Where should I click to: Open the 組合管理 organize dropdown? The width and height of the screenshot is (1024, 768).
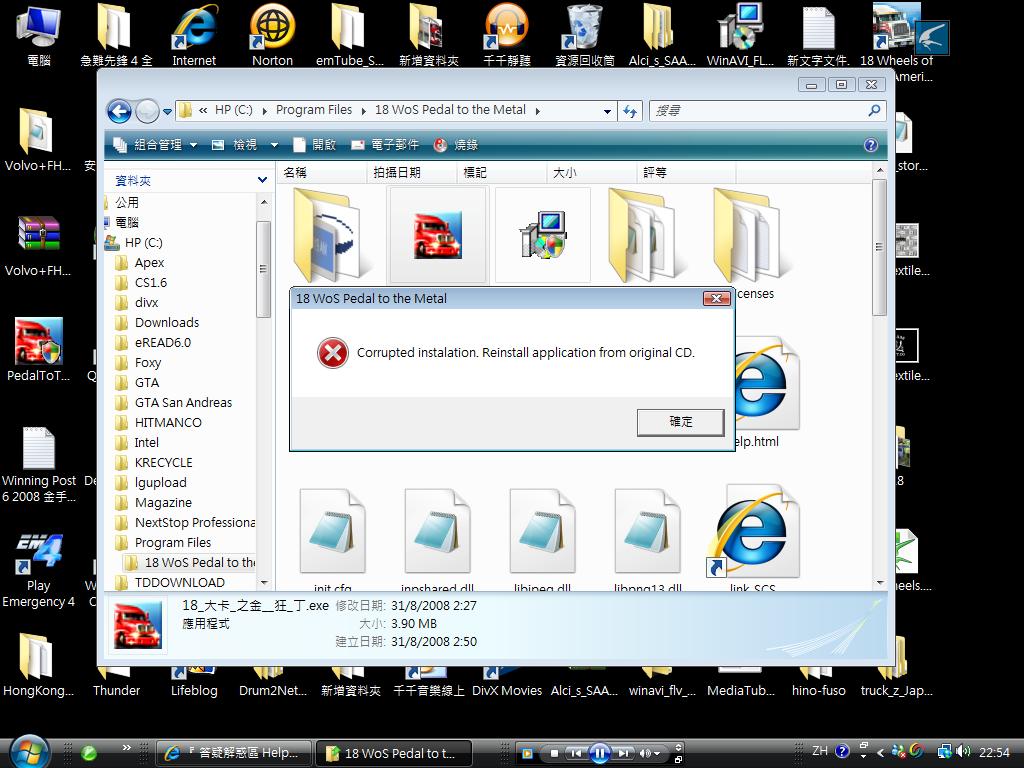point(155,145)
